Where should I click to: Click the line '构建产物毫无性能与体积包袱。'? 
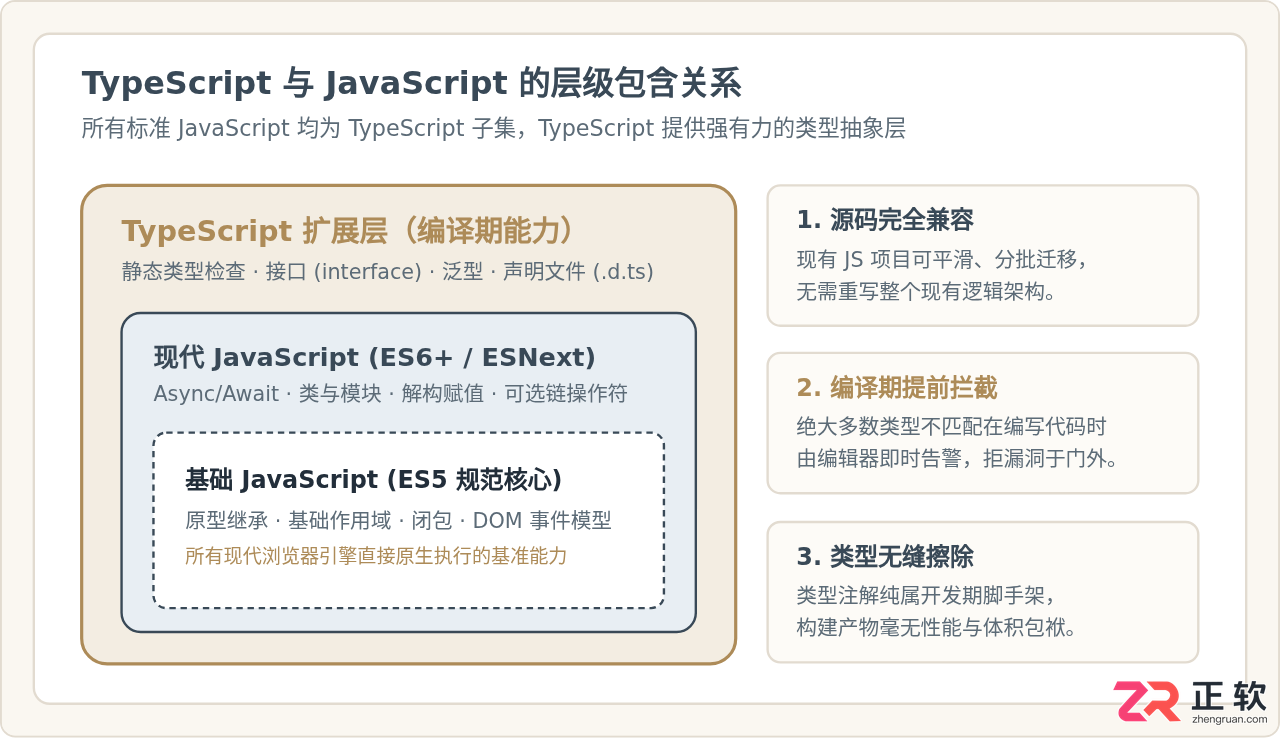click(937, 628)
